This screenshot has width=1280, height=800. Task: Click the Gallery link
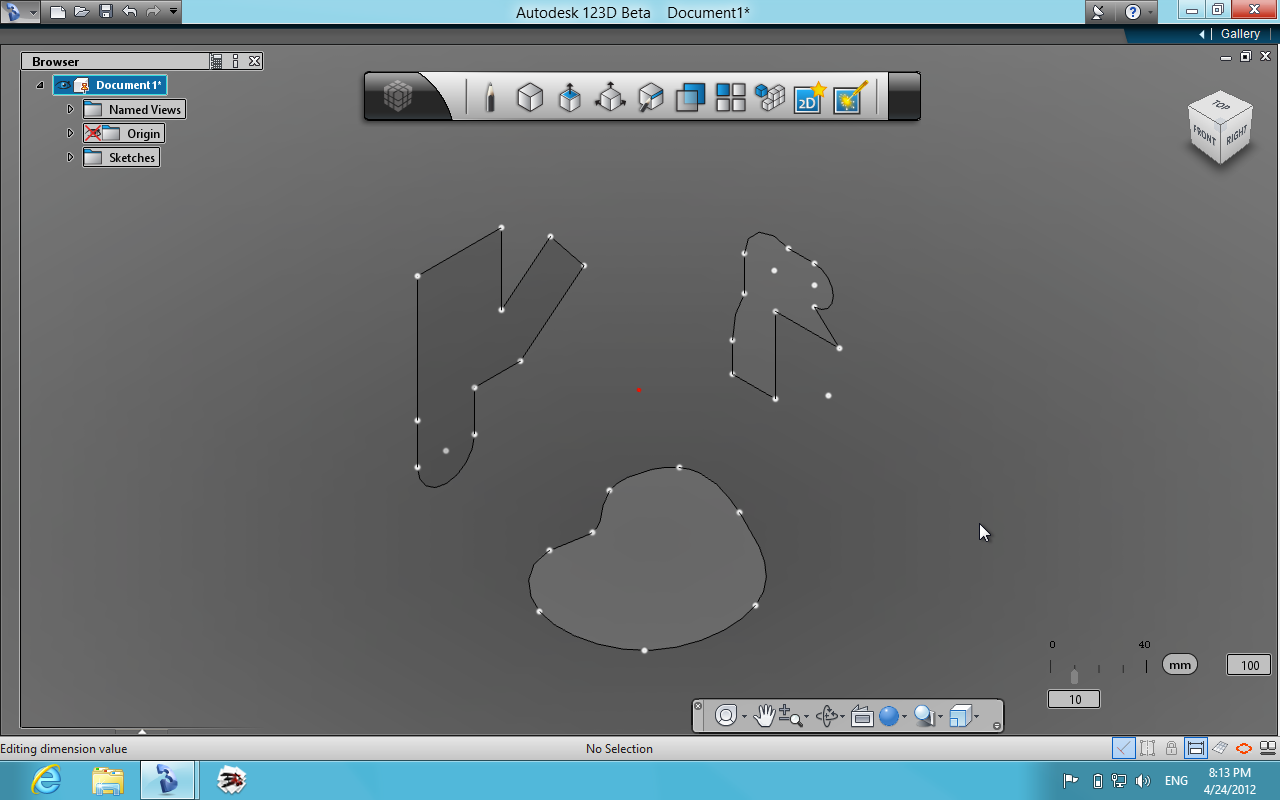tap(1240, 33)
